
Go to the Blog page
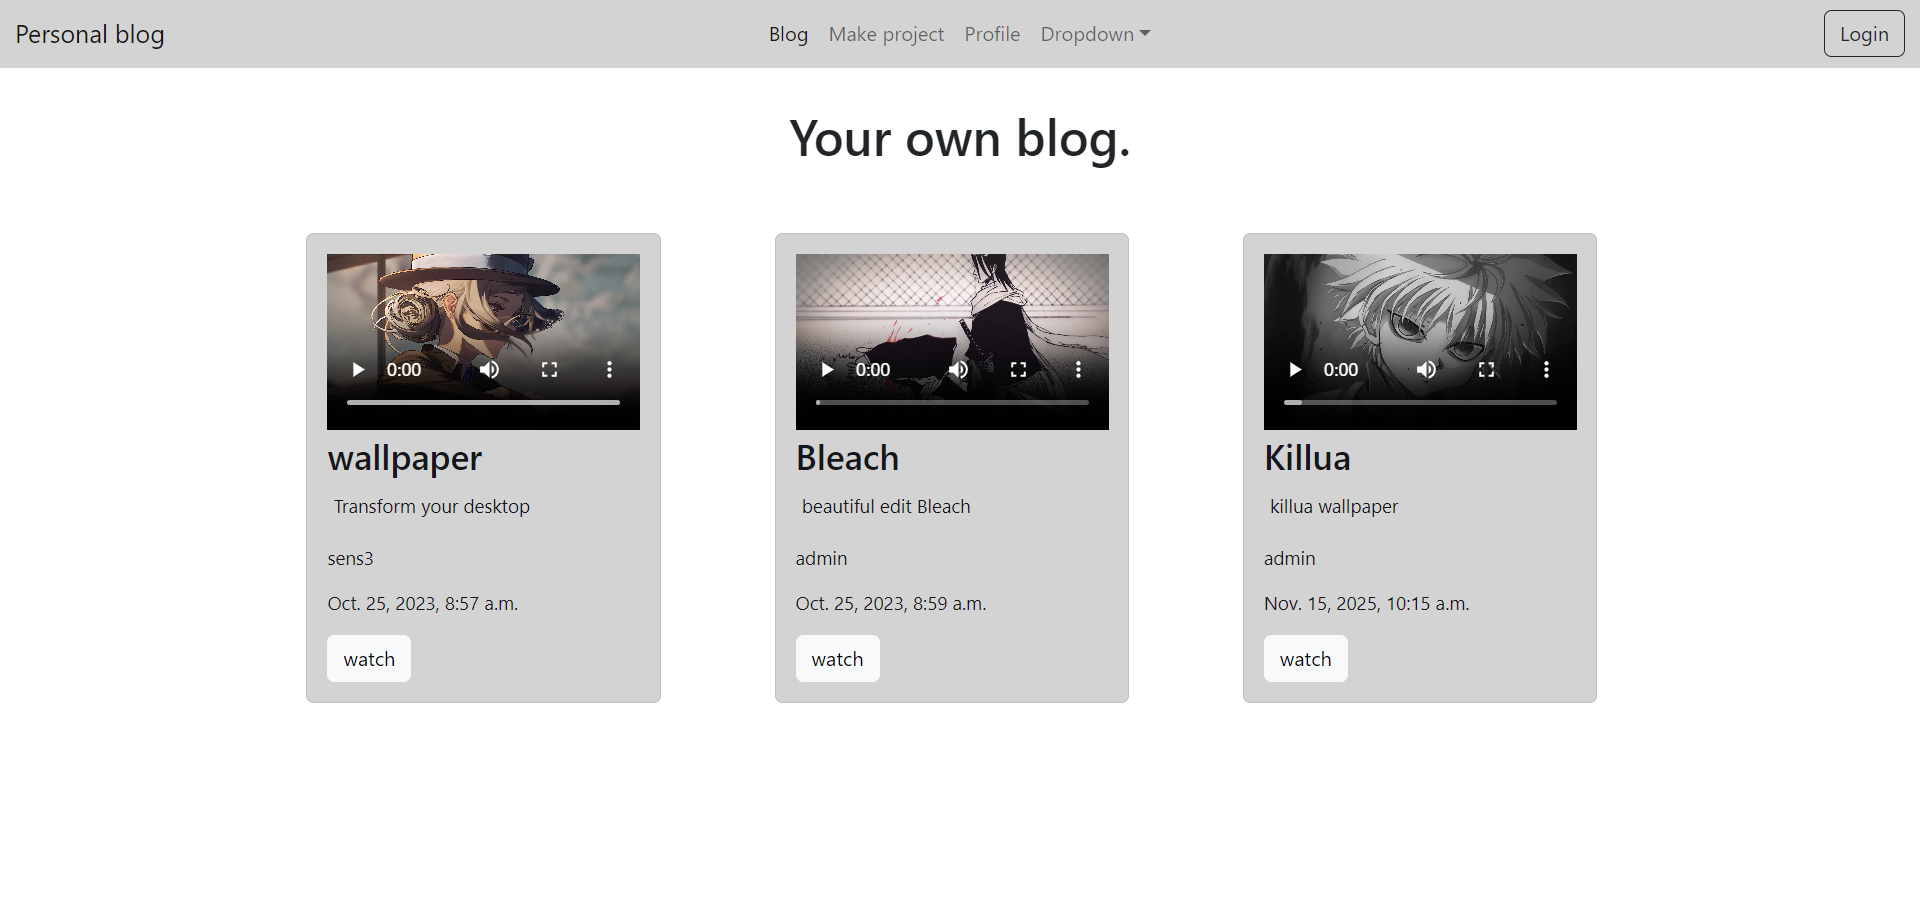788,34
